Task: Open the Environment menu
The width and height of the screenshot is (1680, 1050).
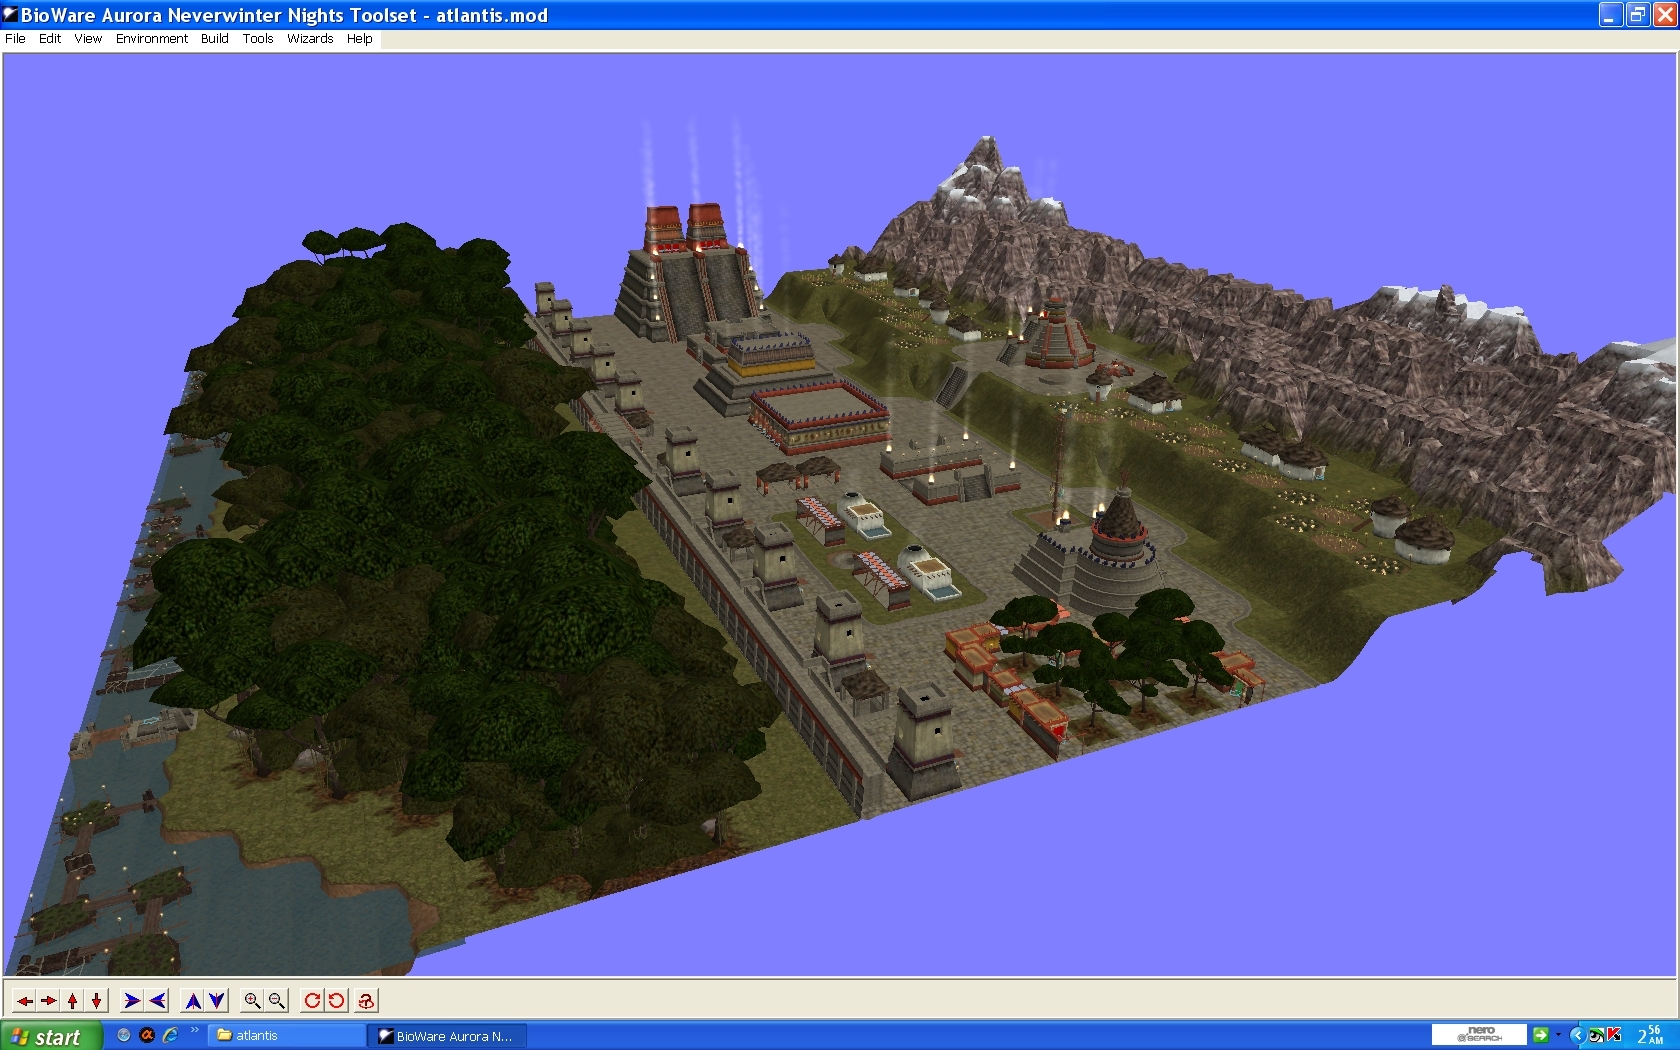Action: [151, 39]
